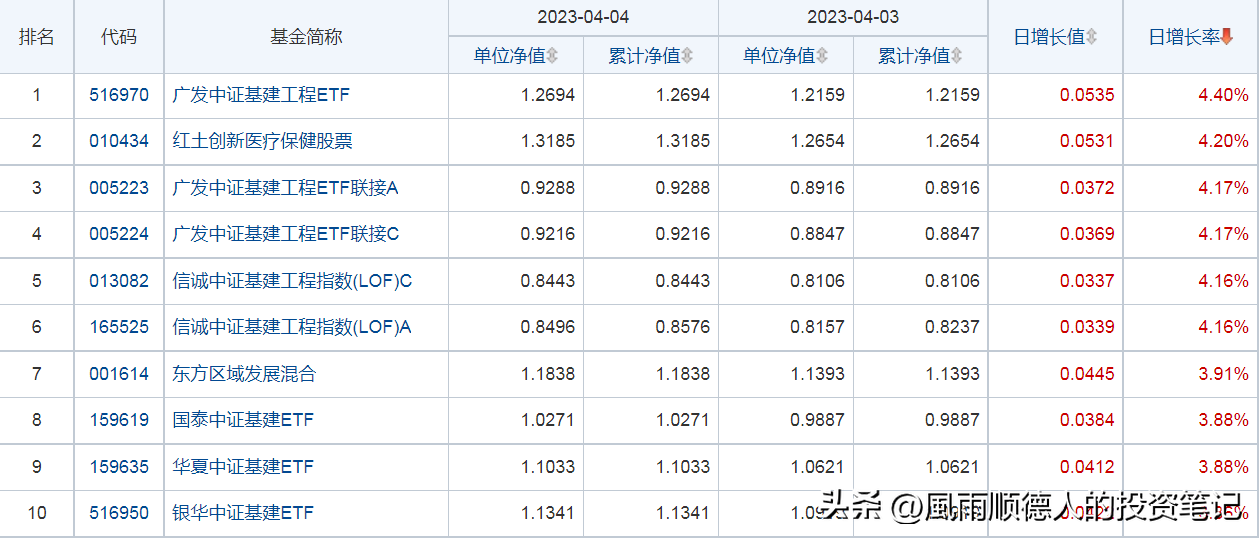Select daily growth value 0.0369
The image size is (1259, 538).
point(1087,234)
